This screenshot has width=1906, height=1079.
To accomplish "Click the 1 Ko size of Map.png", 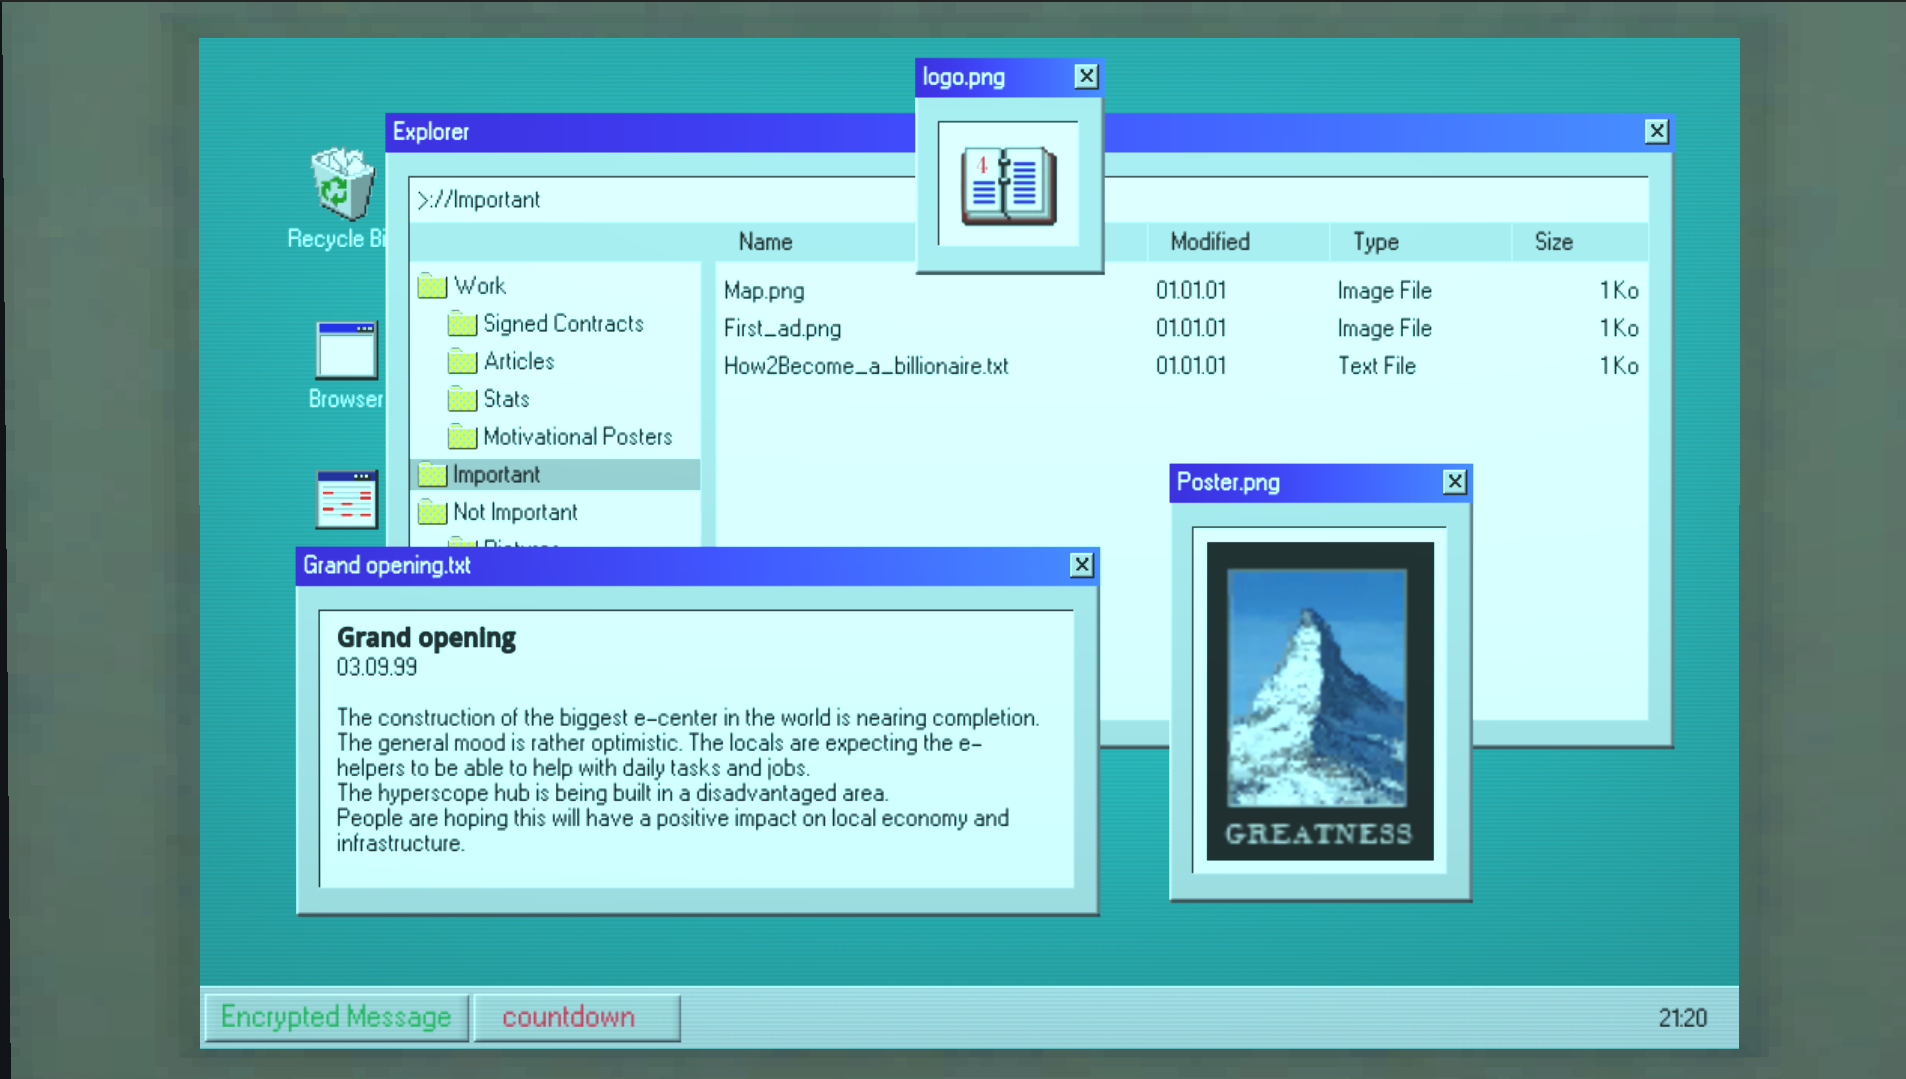I will coord(1619,291).
